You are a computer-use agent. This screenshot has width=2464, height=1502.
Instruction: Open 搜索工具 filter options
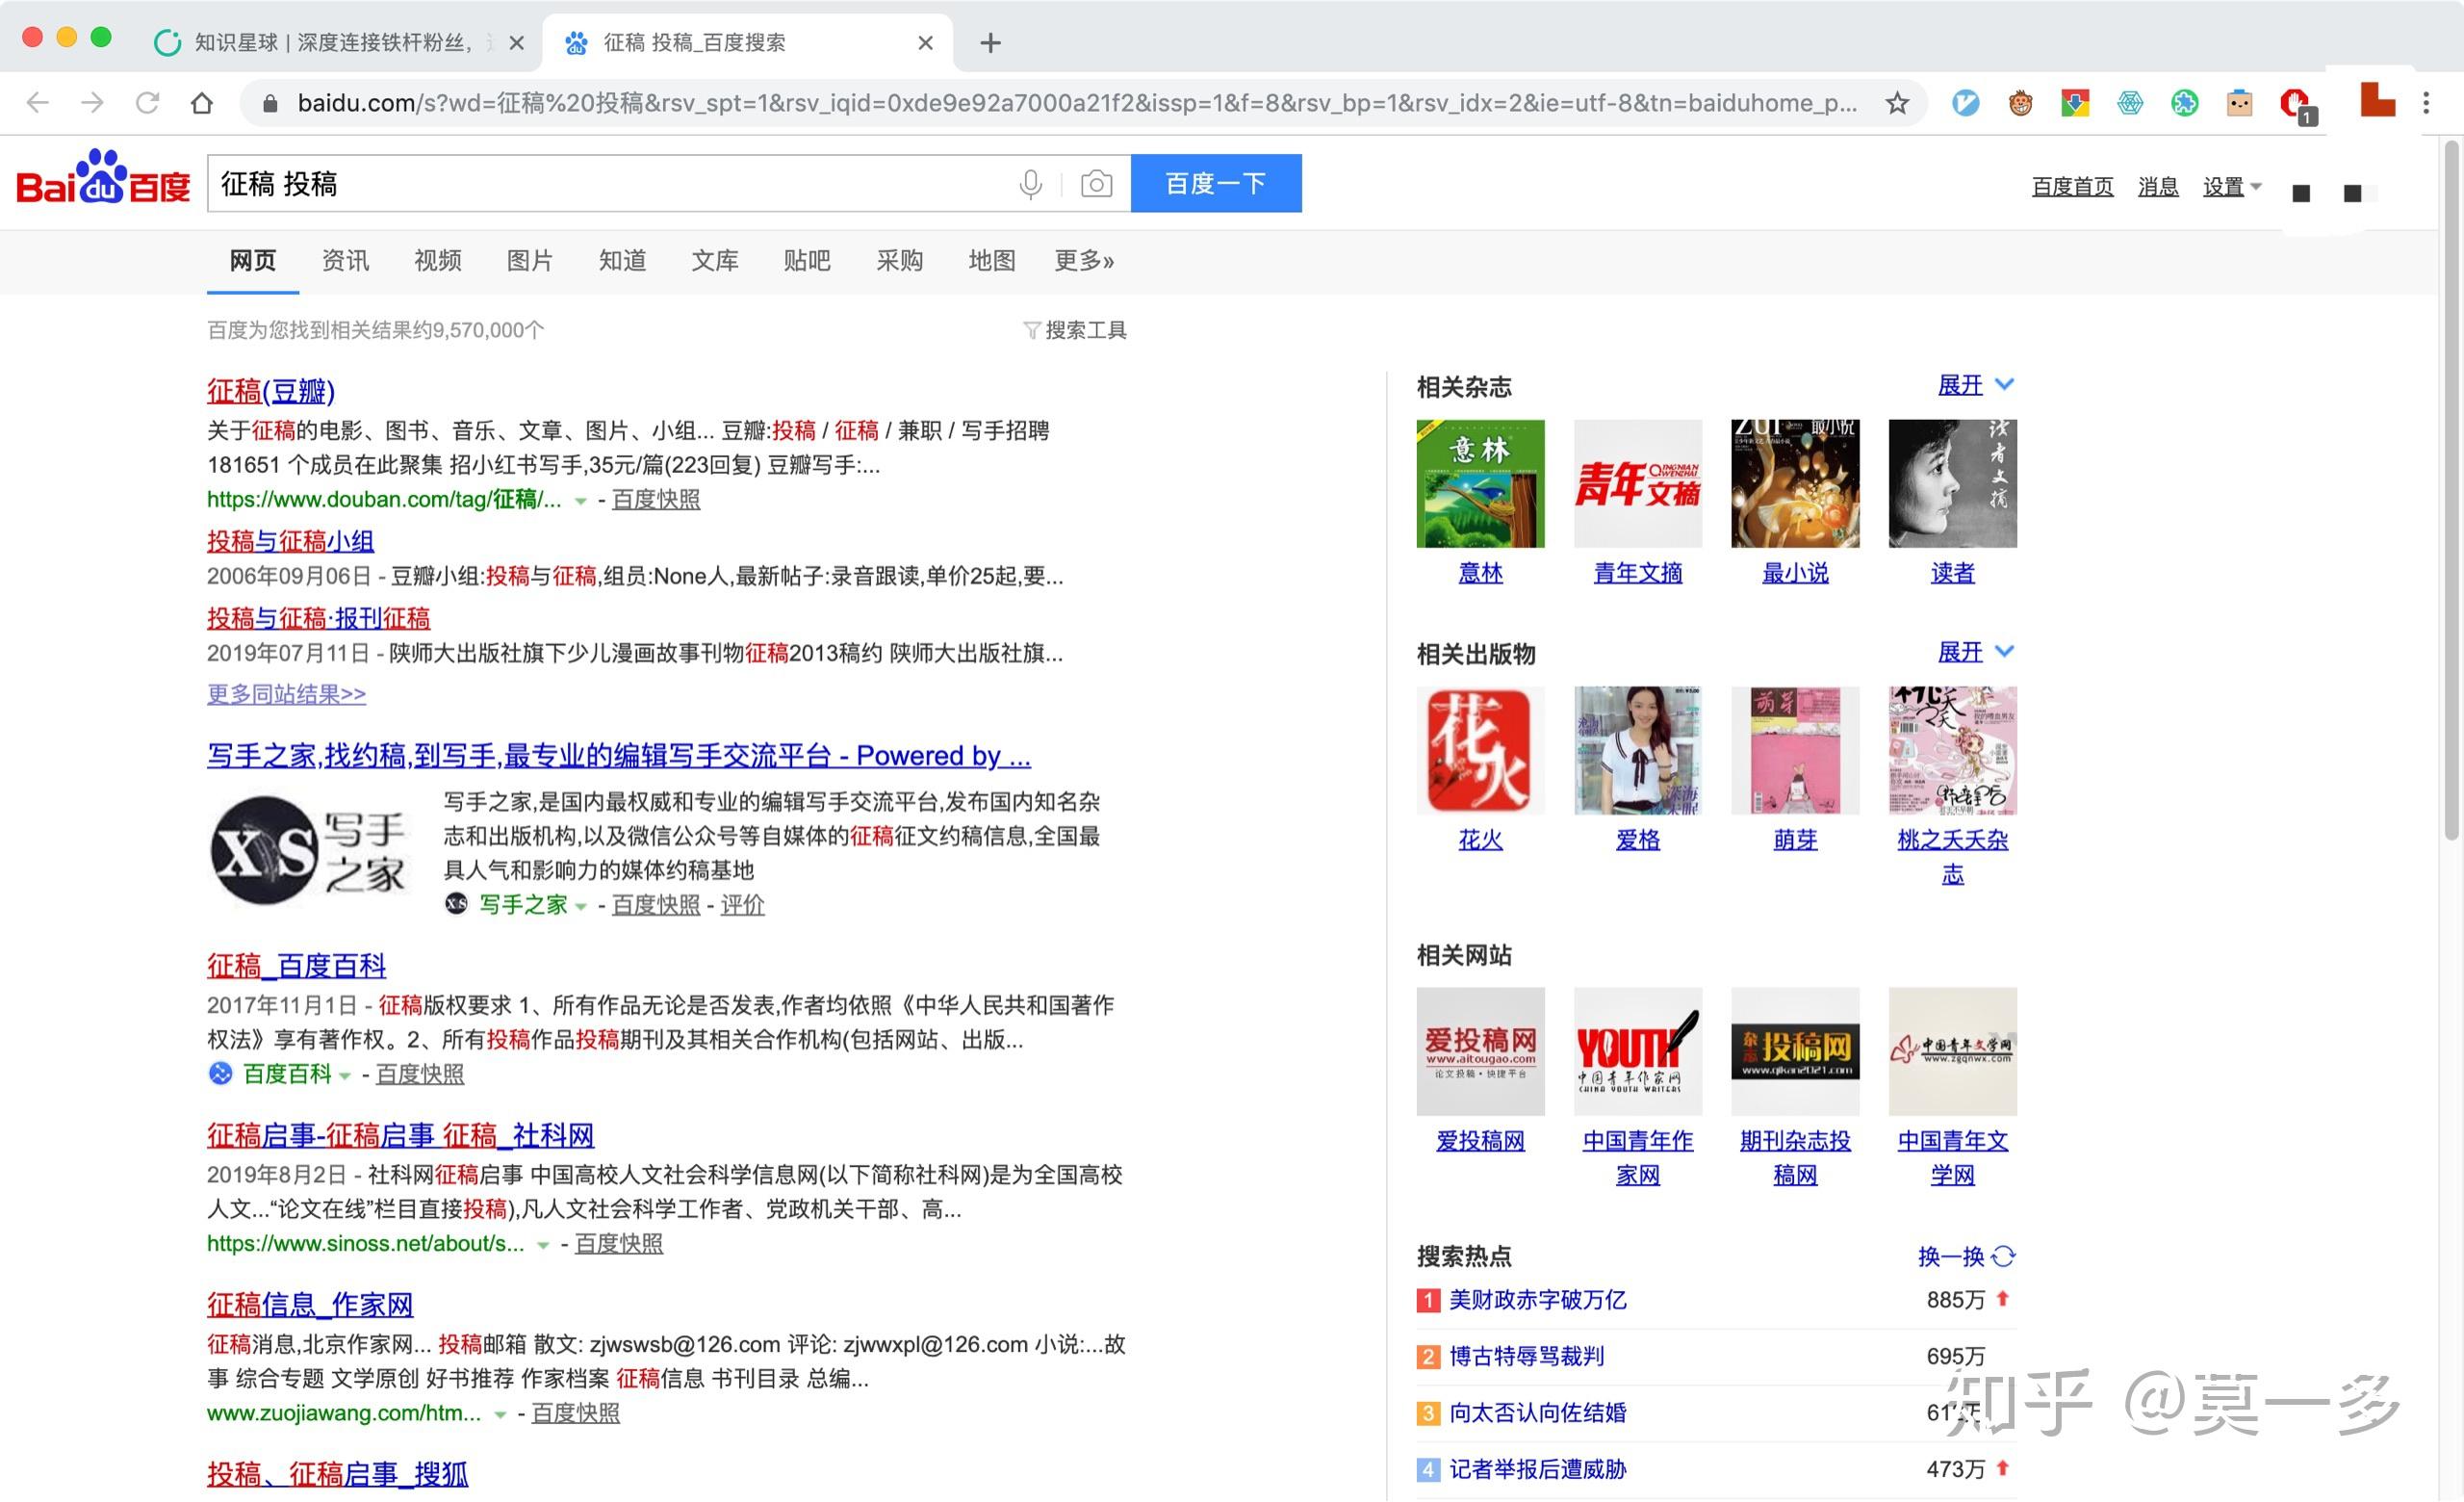click(1075, 330)
